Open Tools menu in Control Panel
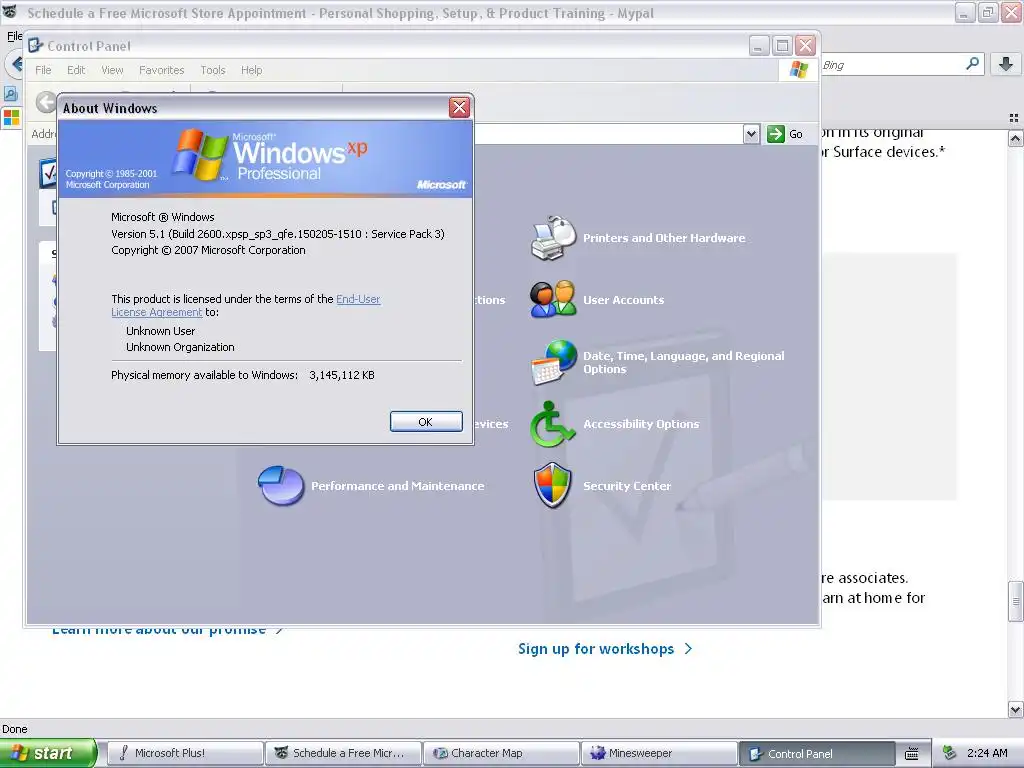 [x=213, y=70]
